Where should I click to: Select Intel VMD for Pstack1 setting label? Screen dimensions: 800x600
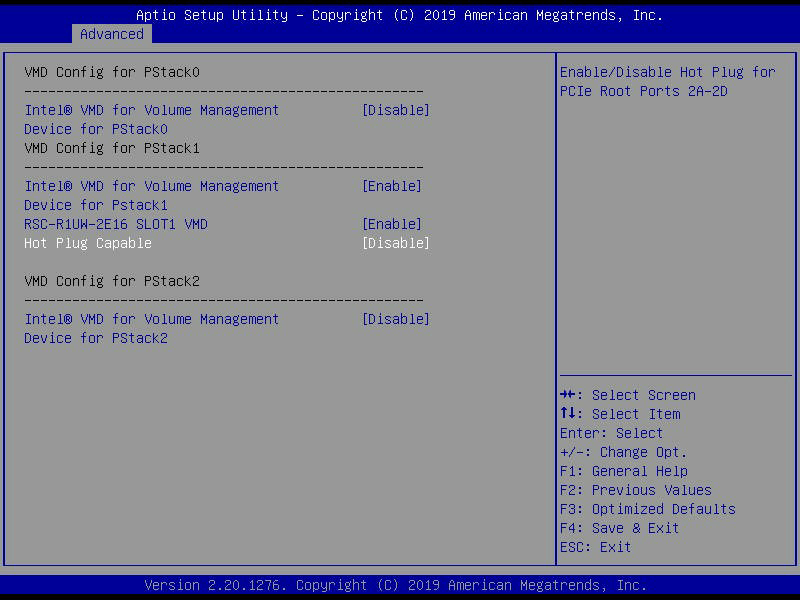152,195
